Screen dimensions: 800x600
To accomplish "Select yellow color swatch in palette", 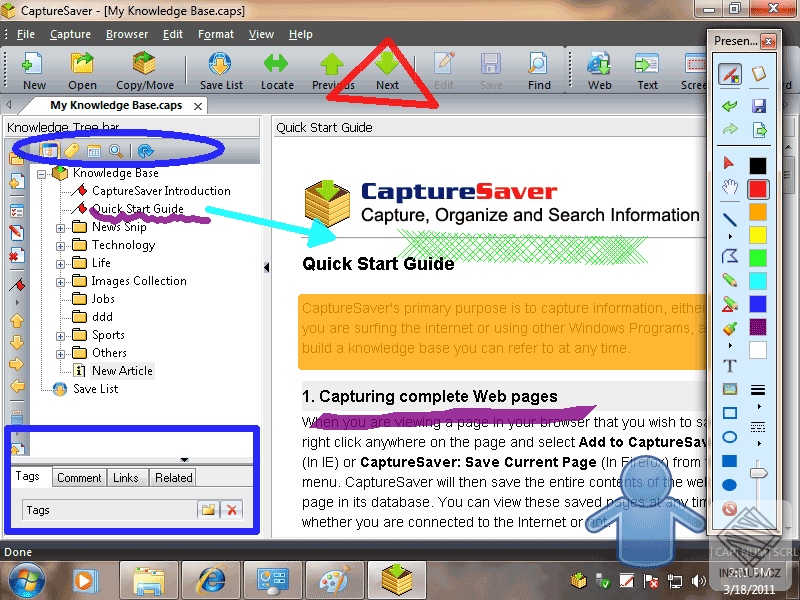I will (758, 235).
